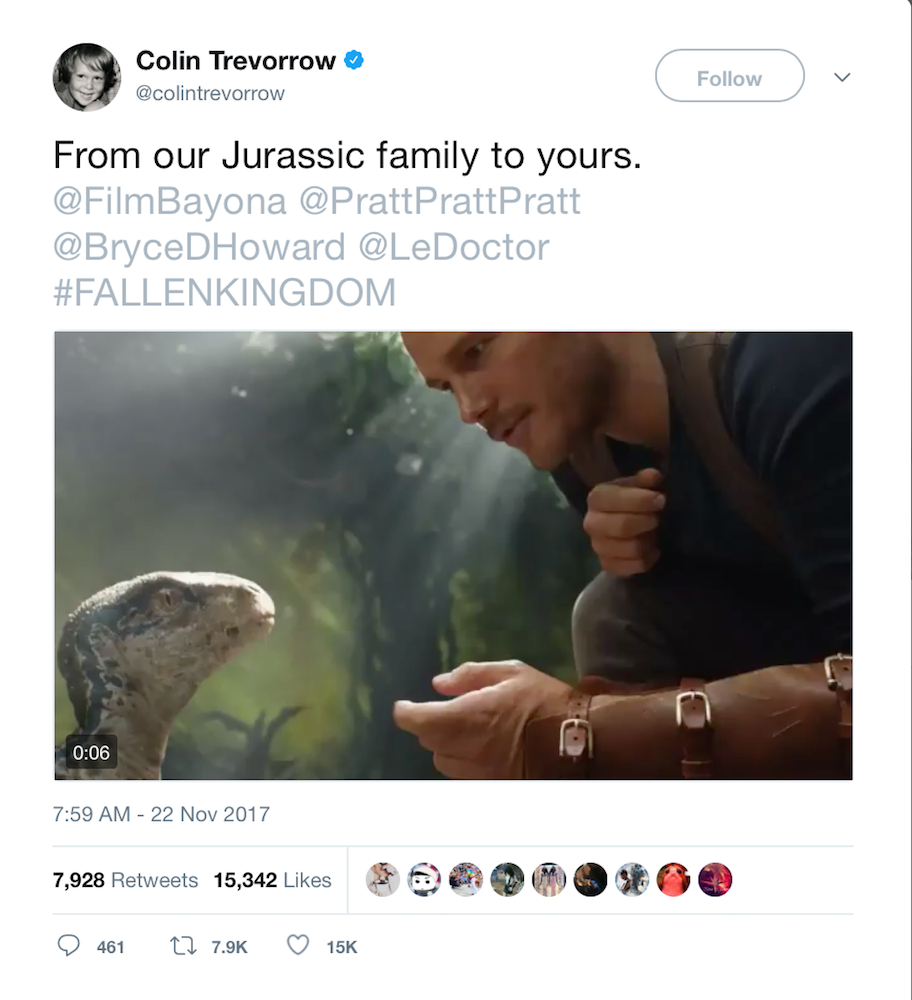Click the cartoon face with red hat avatar
Viewport: 912px width, 1000px height.
click(x=424, y=879)
